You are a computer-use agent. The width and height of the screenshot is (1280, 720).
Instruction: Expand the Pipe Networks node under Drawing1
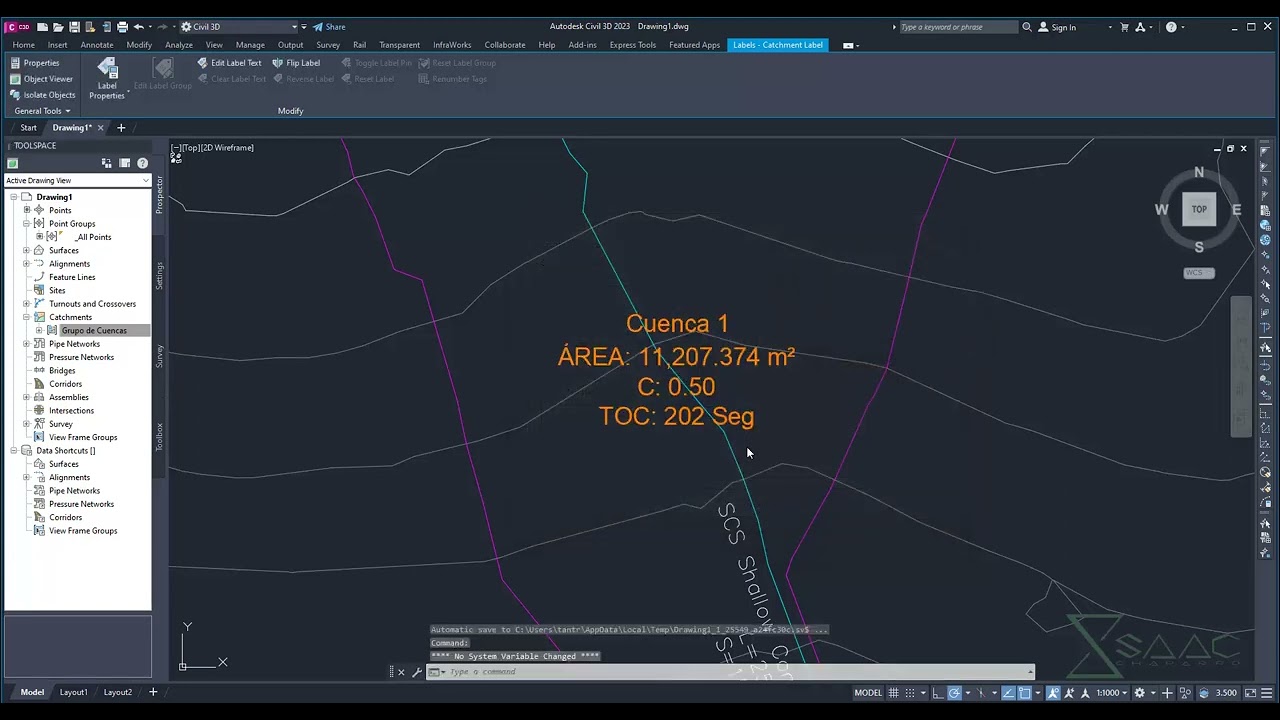27,344
